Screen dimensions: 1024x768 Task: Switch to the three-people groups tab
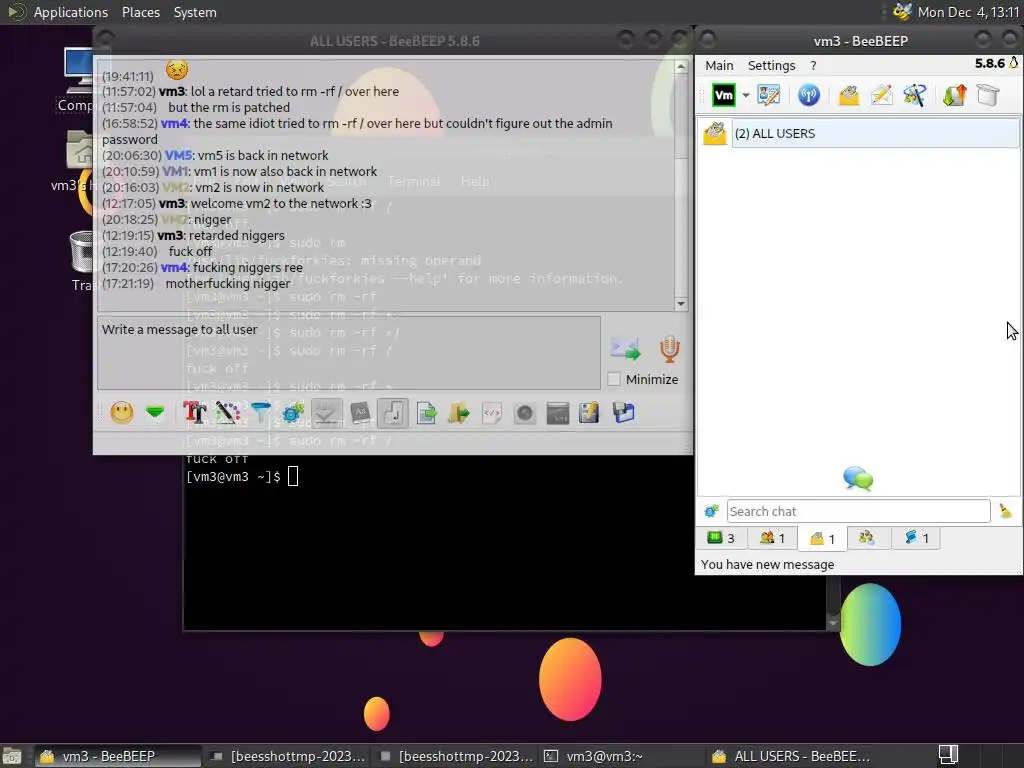[867, 538]
